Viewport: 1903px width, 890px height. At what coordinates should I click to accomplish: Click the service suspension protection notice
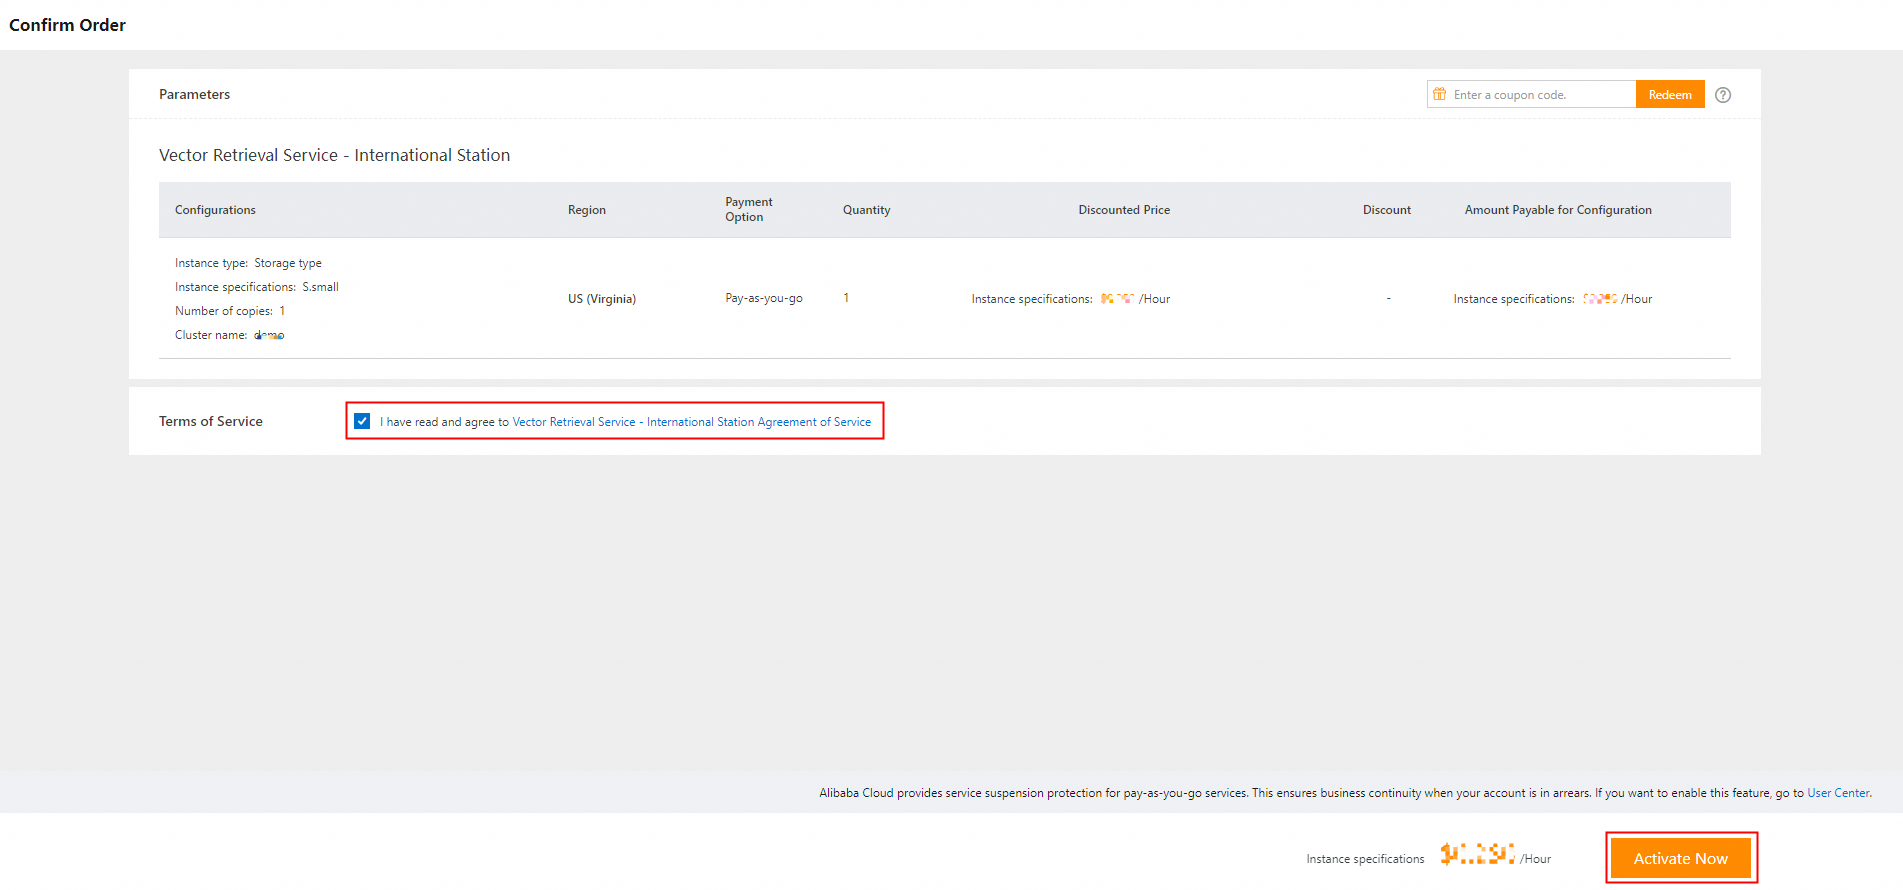click(1345, 793)
